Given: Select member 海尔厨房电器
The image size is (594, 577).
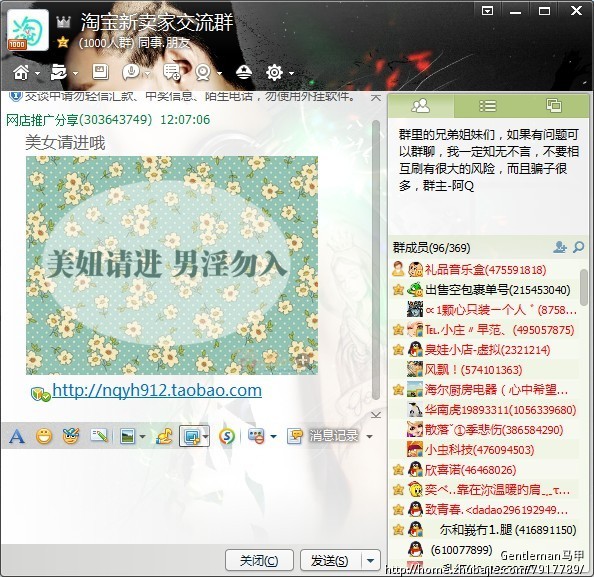Looking at the screenshot, I should coord(485,390).
